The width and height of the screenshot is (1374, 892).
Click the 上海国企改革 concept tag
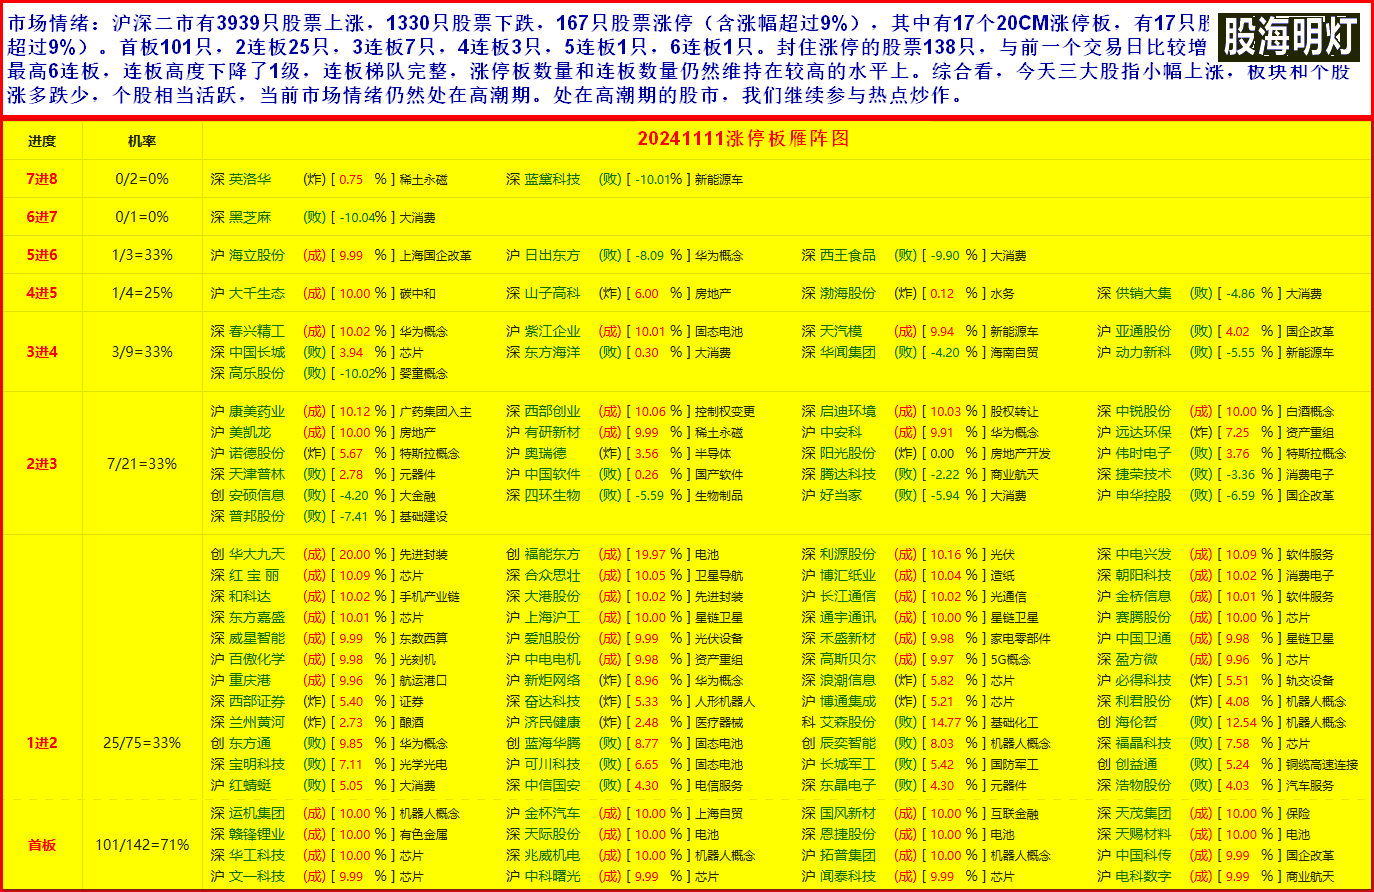436,256
